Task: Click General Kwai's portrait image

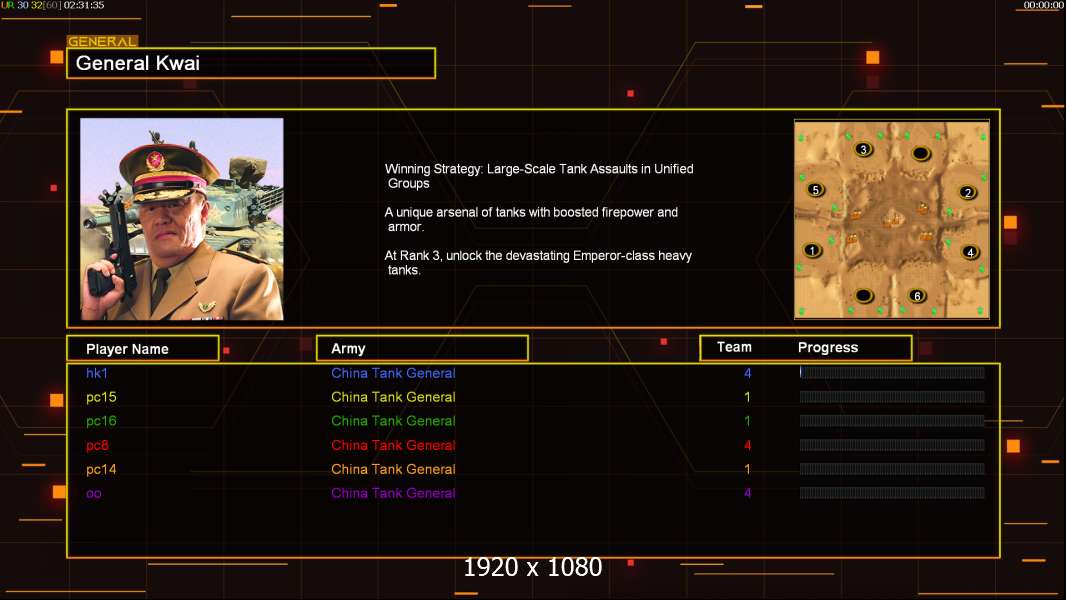Action: coord(182,219)
